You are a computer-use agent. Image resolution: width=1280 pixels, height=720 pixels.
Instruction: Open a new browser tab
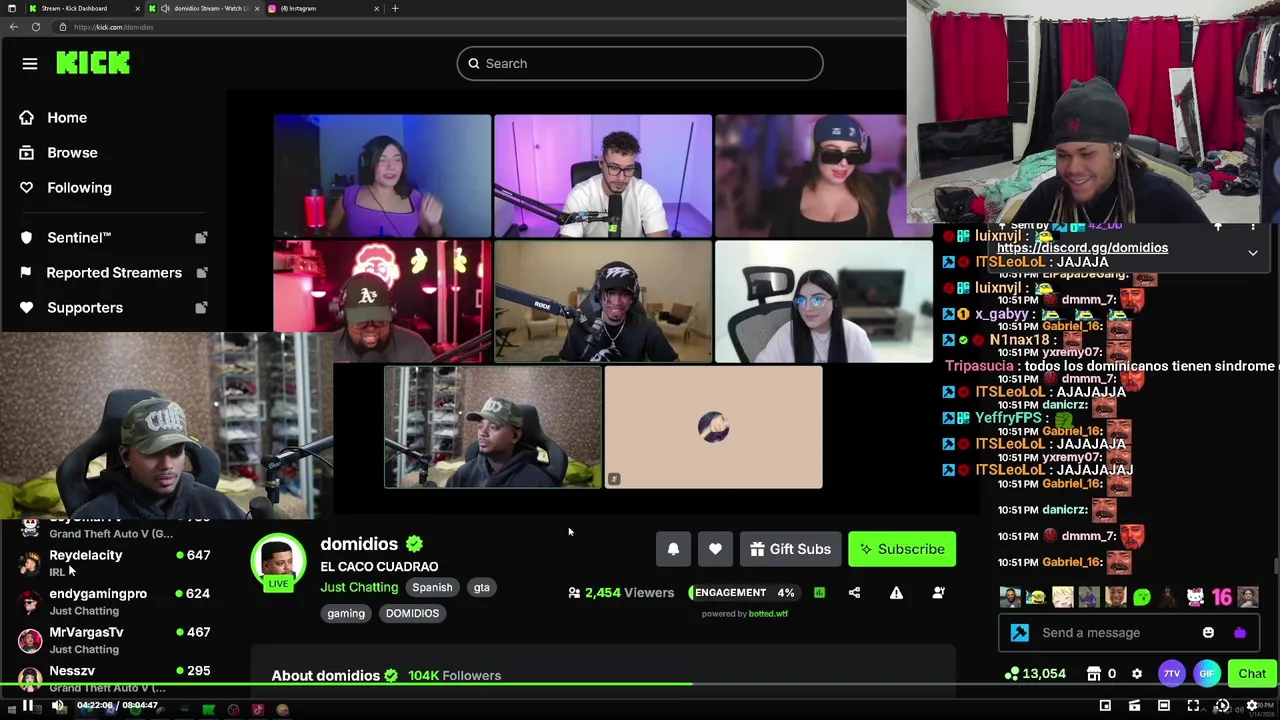pyautogui.click(x=395, y=8)
